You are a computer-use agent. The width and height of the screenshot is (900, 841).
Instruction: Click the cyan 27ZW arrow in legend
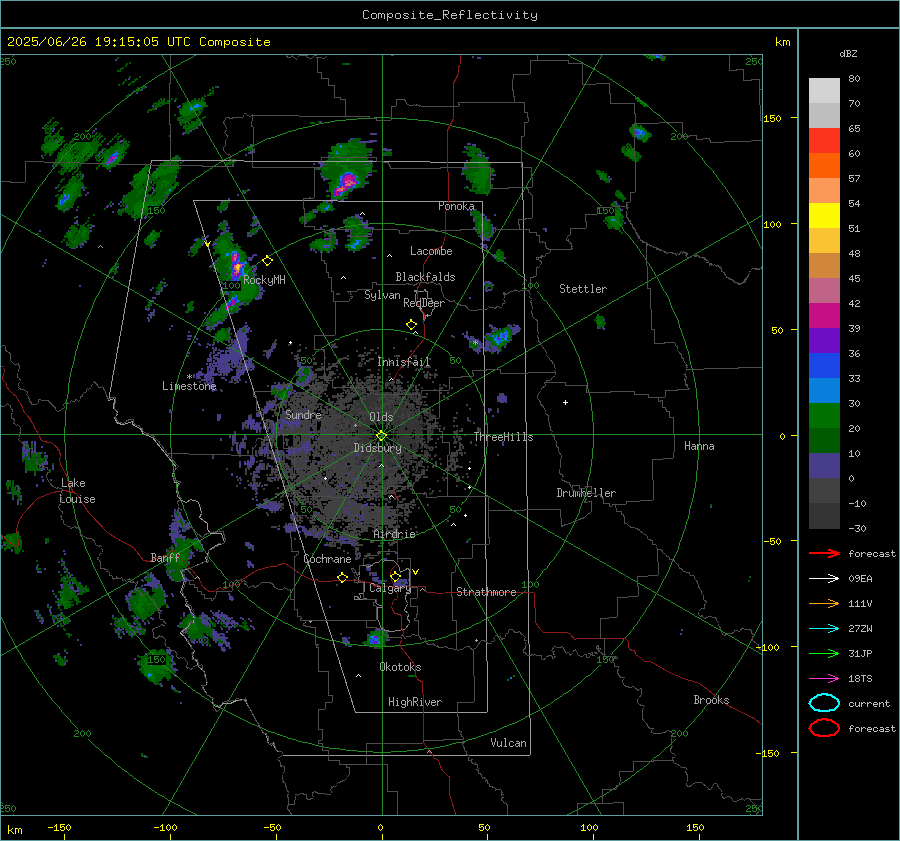[x=824, y=629]
